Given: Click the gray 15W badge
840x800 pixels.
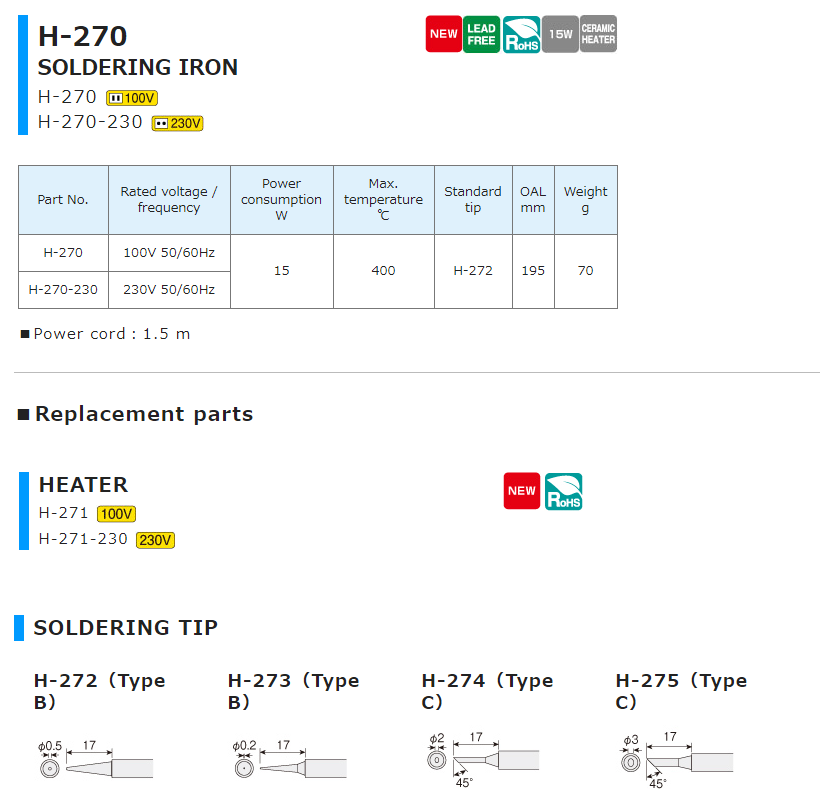Looking at the screenshot, I should (560, 34).
